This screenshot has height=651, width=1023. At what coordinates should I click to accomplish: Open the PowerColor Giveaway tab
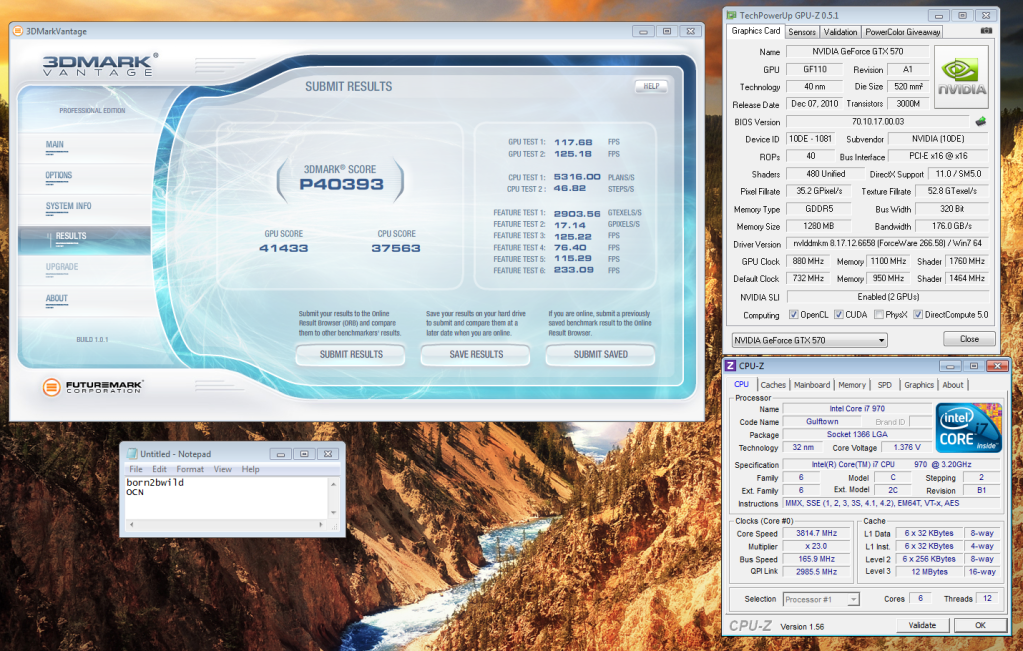(x=903, y=32)
